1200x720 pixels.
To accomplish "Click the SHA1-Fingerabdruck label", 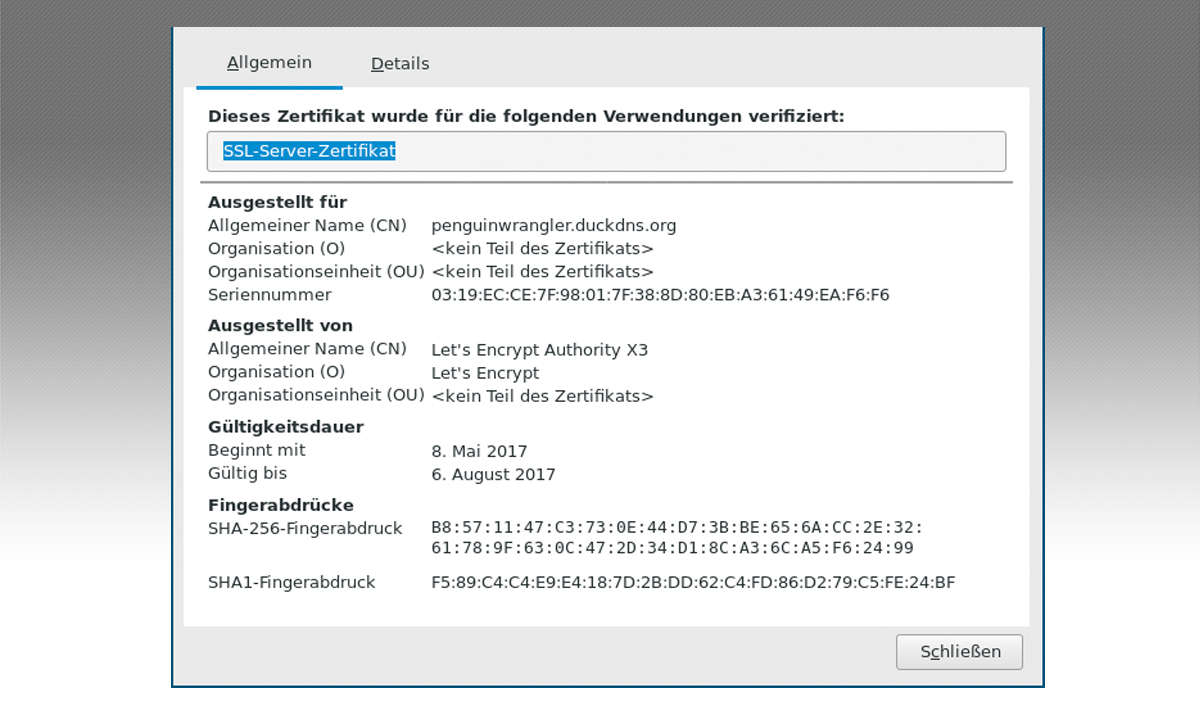I will coord(292,582).
